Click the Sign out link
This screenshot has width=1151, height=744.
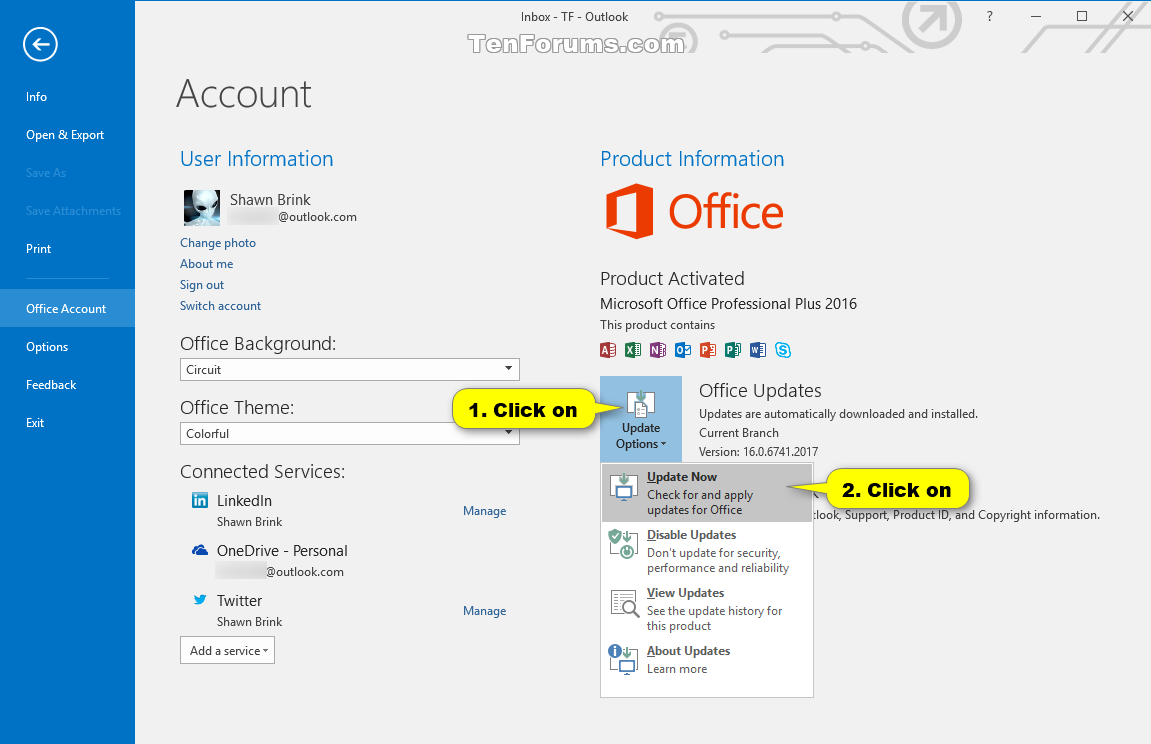click(202, 285)
